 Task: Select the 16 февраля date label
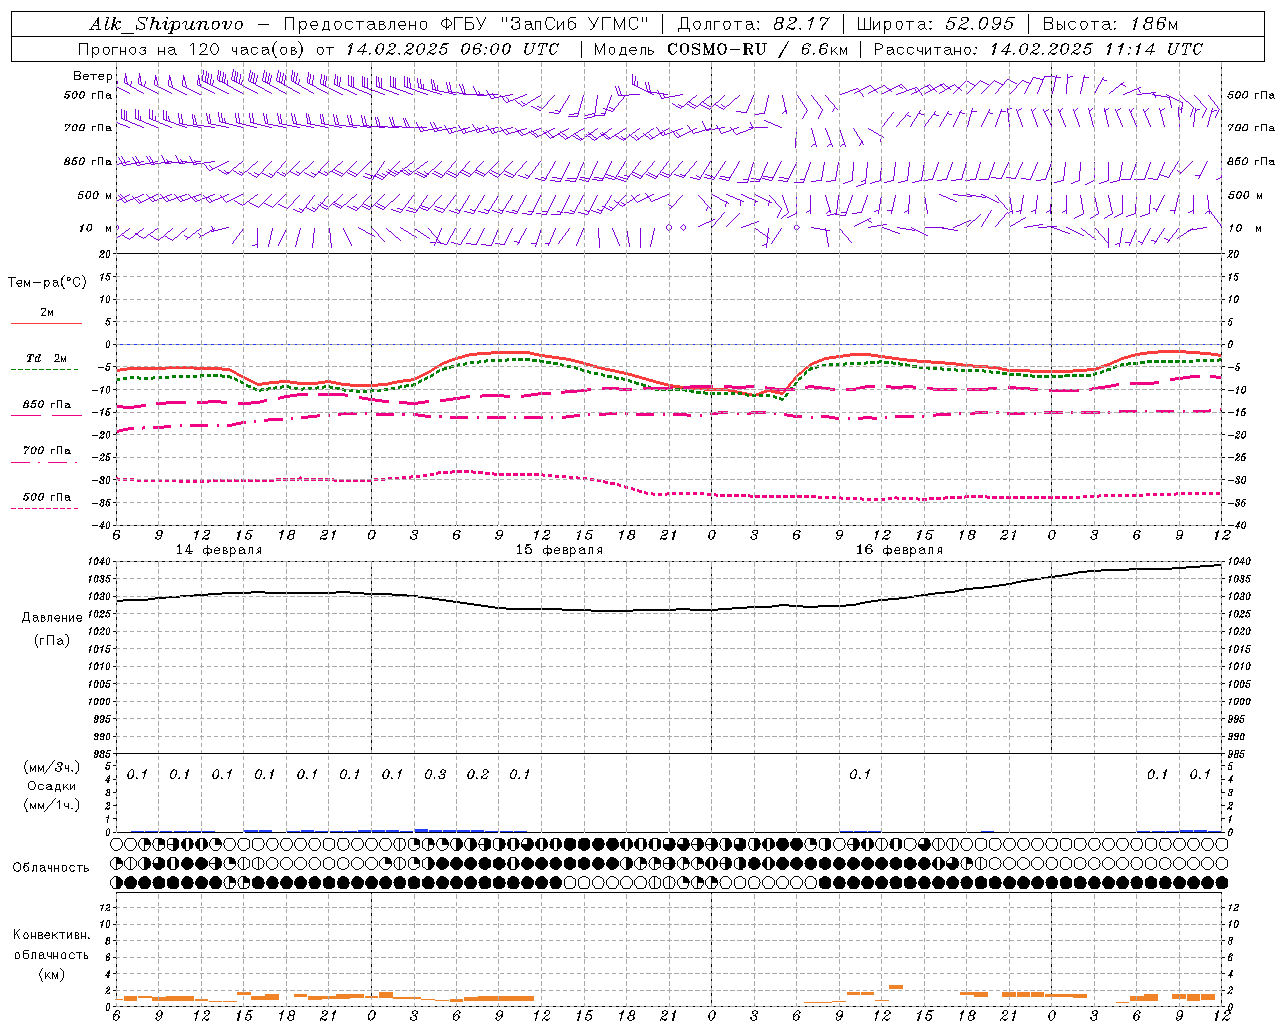pos(899,550)
